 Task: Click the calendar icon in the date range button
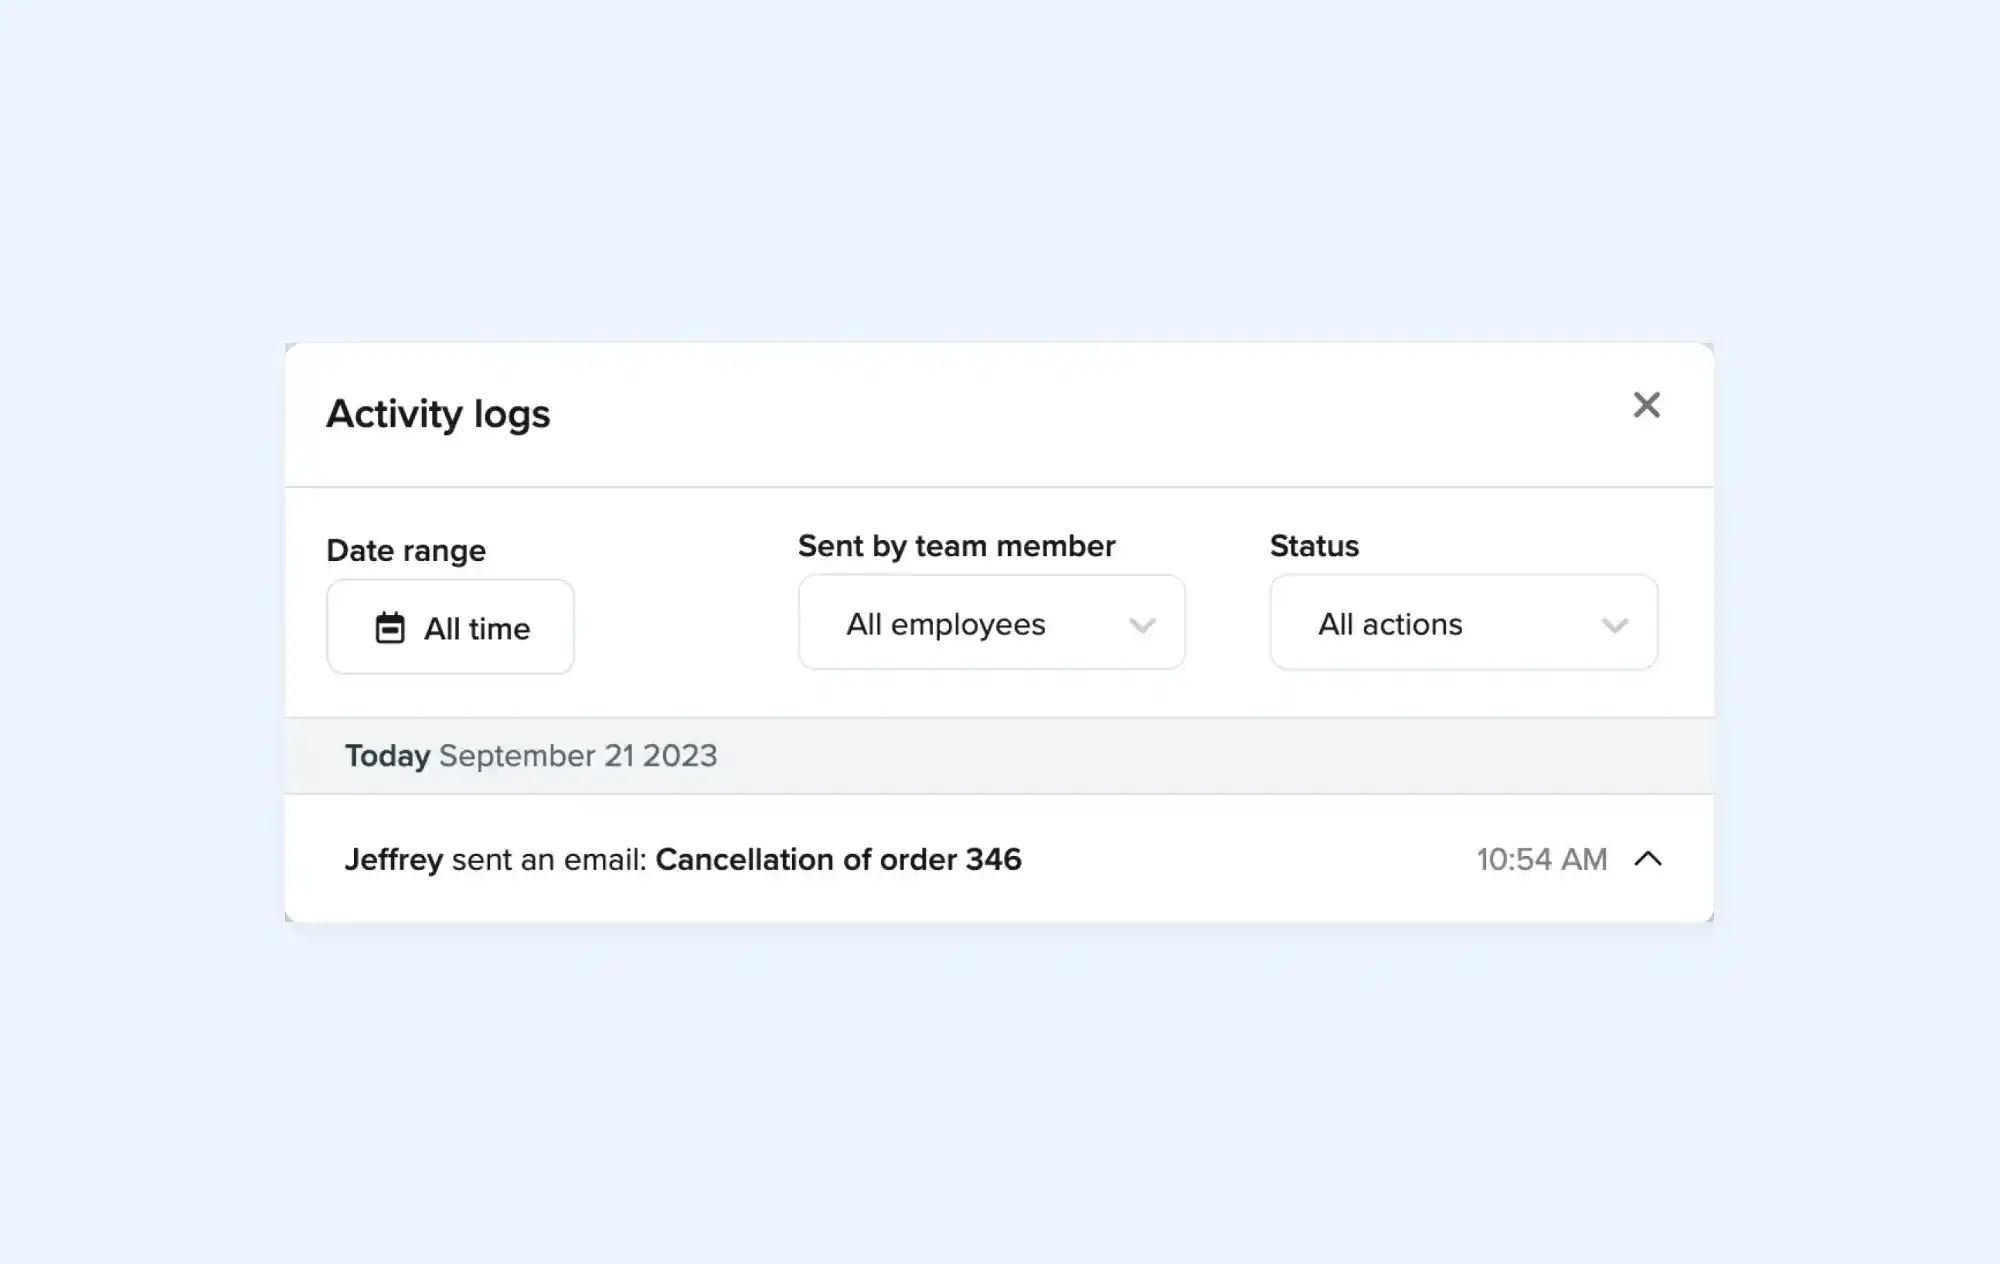(392, 627)
